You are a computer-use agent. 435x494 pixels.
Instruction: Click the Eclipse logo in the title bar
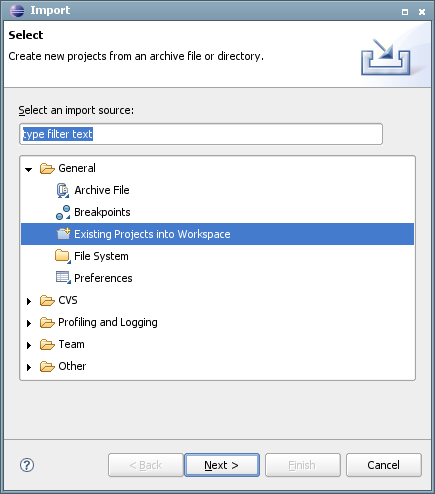click(17, 10)
